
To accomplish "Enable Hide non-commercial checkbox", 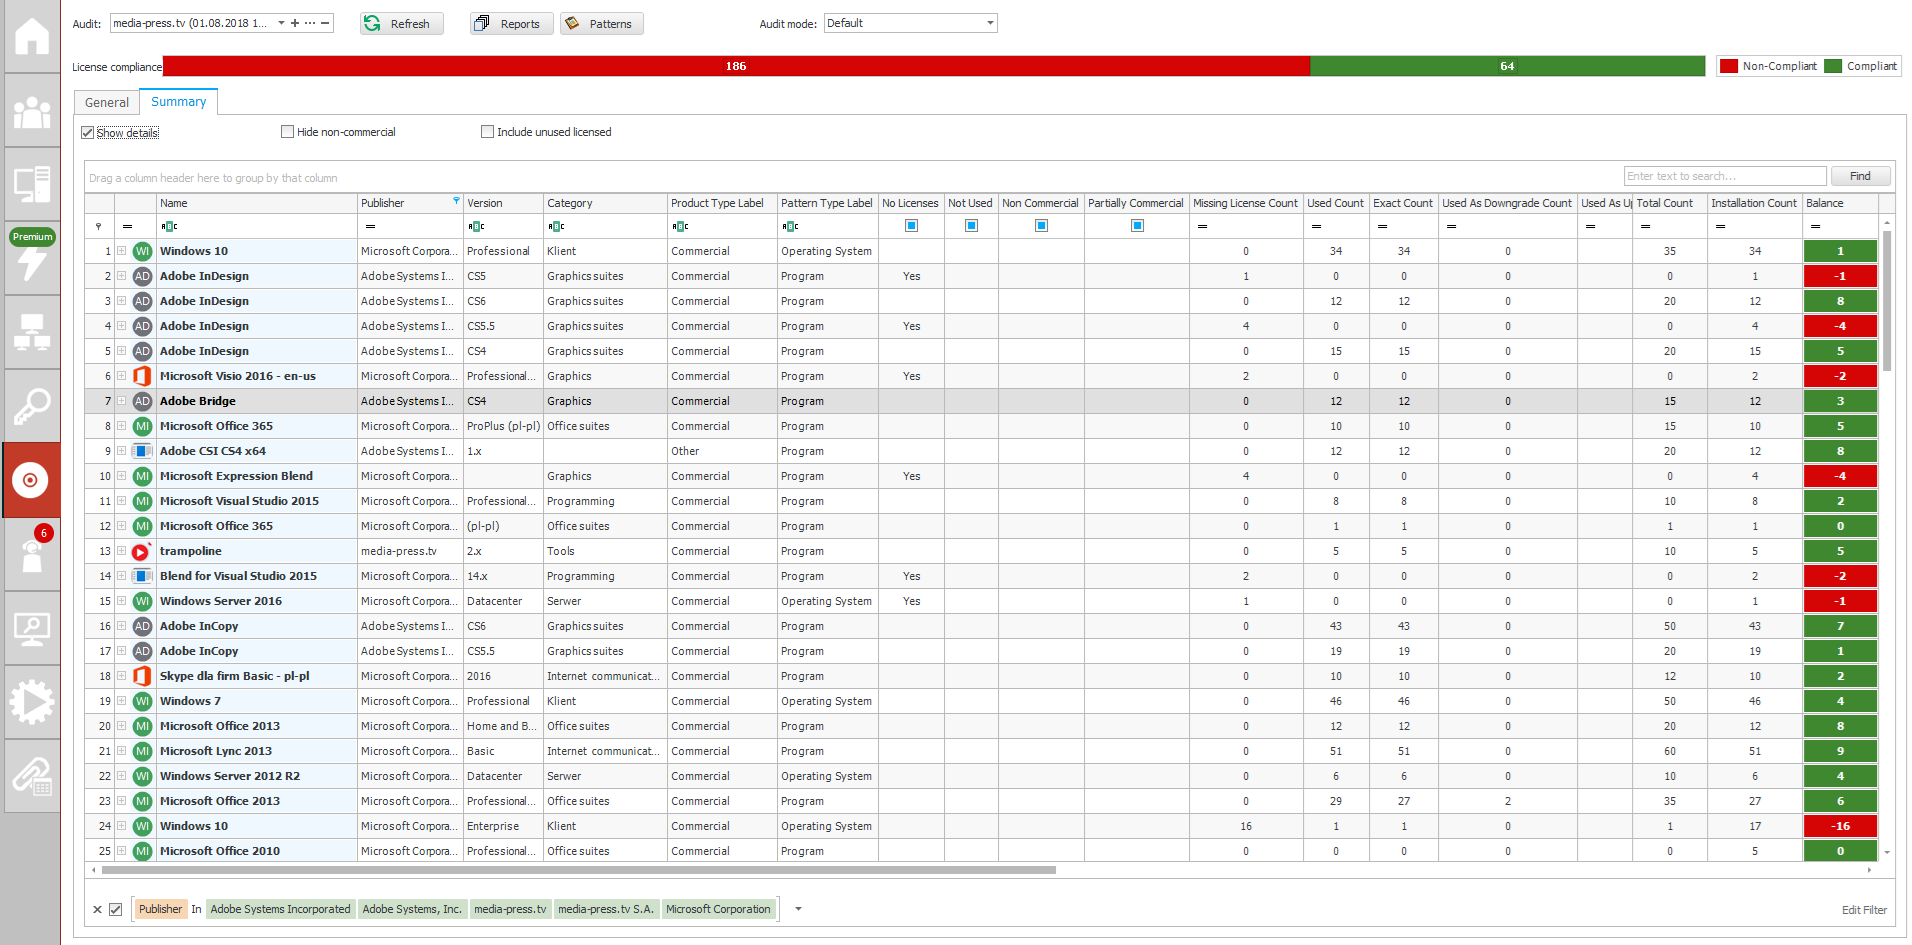I will (x=288, y=132).
